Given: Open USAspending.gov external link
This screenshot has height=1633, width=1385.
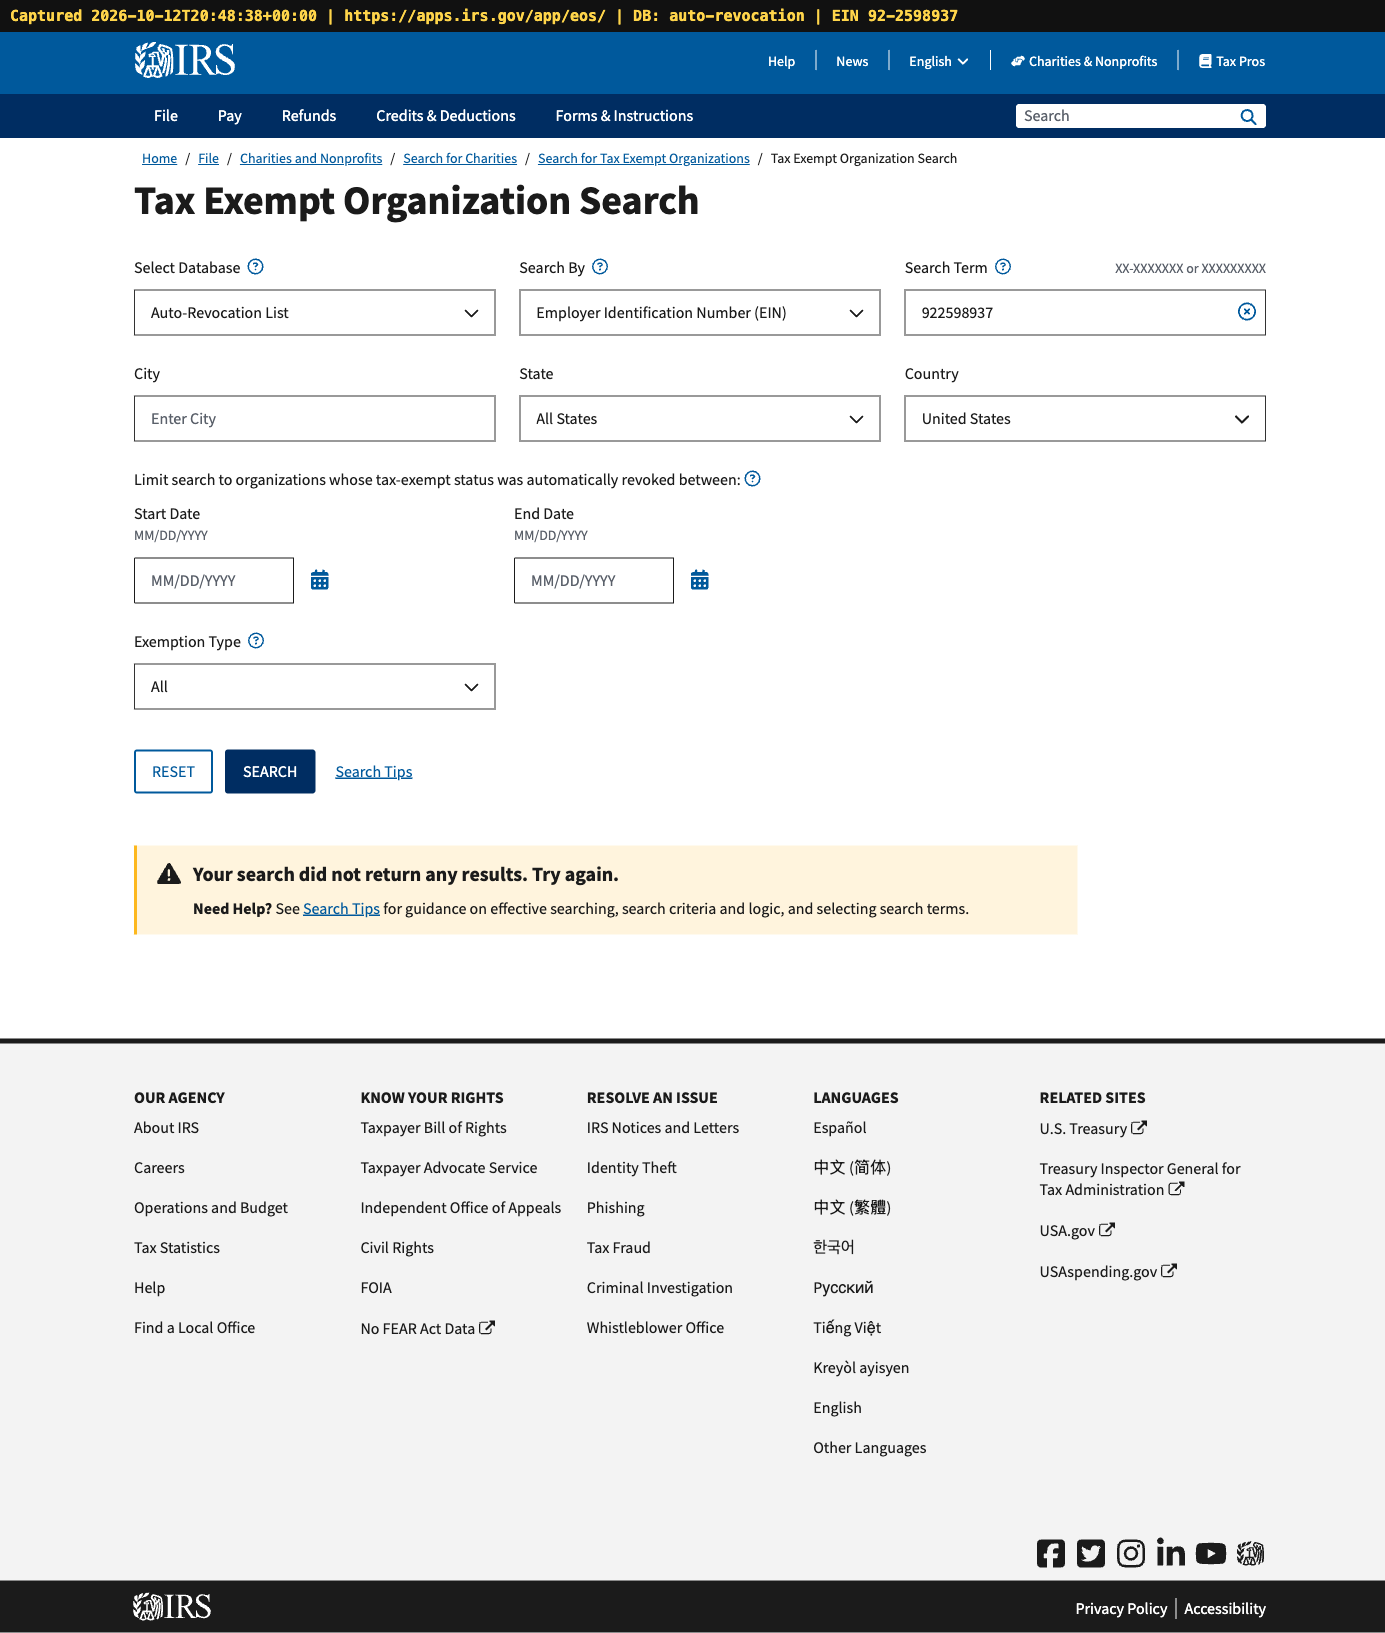Looking at the screenshot, I should coord(1108,1271).
